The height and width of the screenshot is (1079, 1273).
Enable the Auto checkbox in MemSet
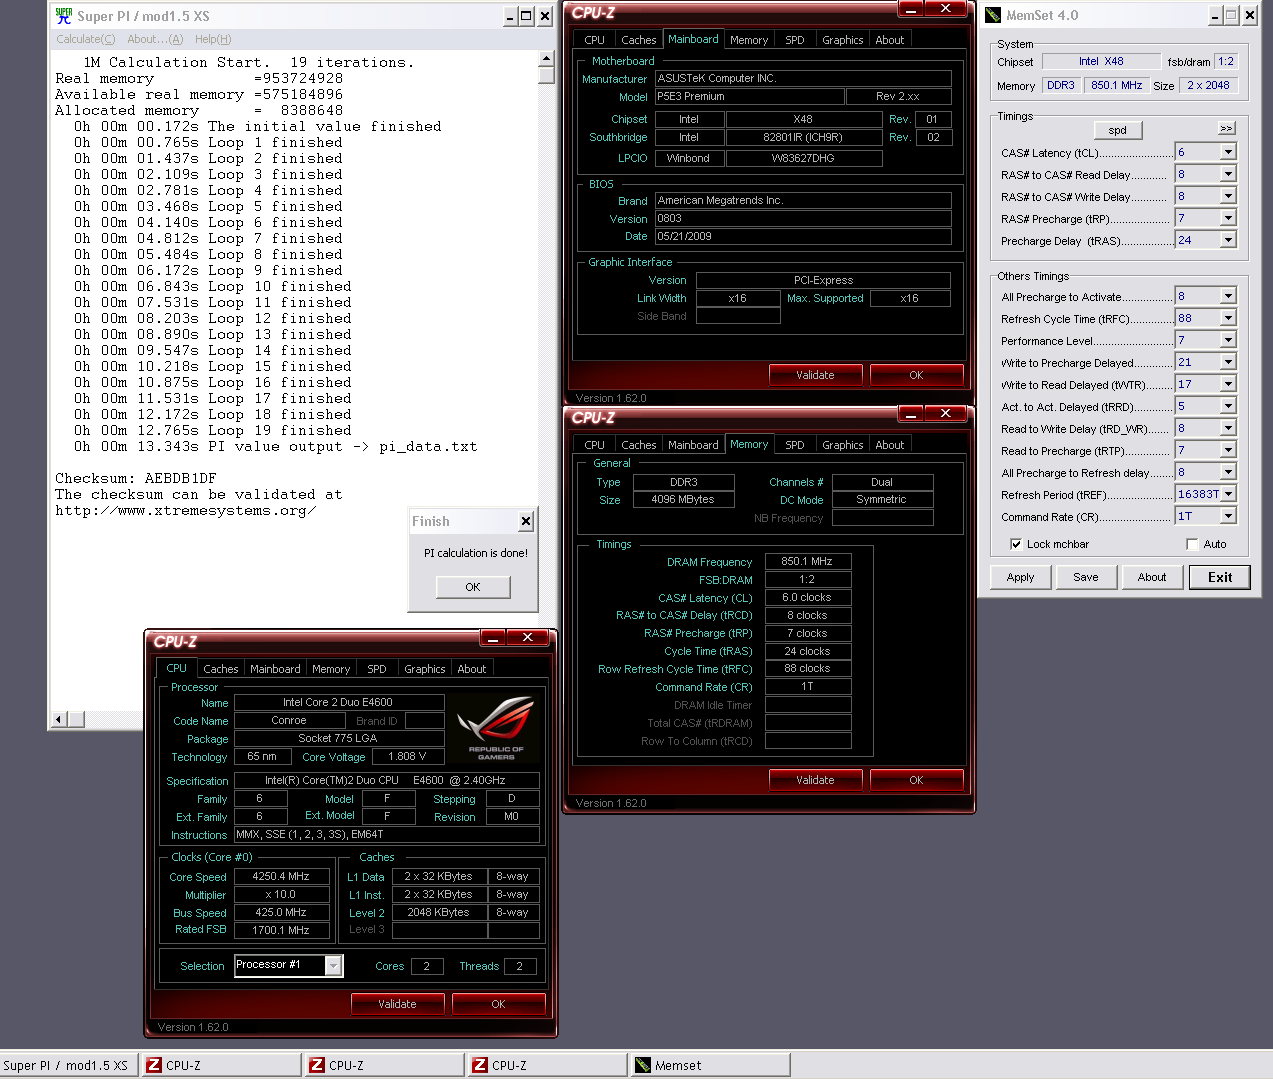(1192, 544)
